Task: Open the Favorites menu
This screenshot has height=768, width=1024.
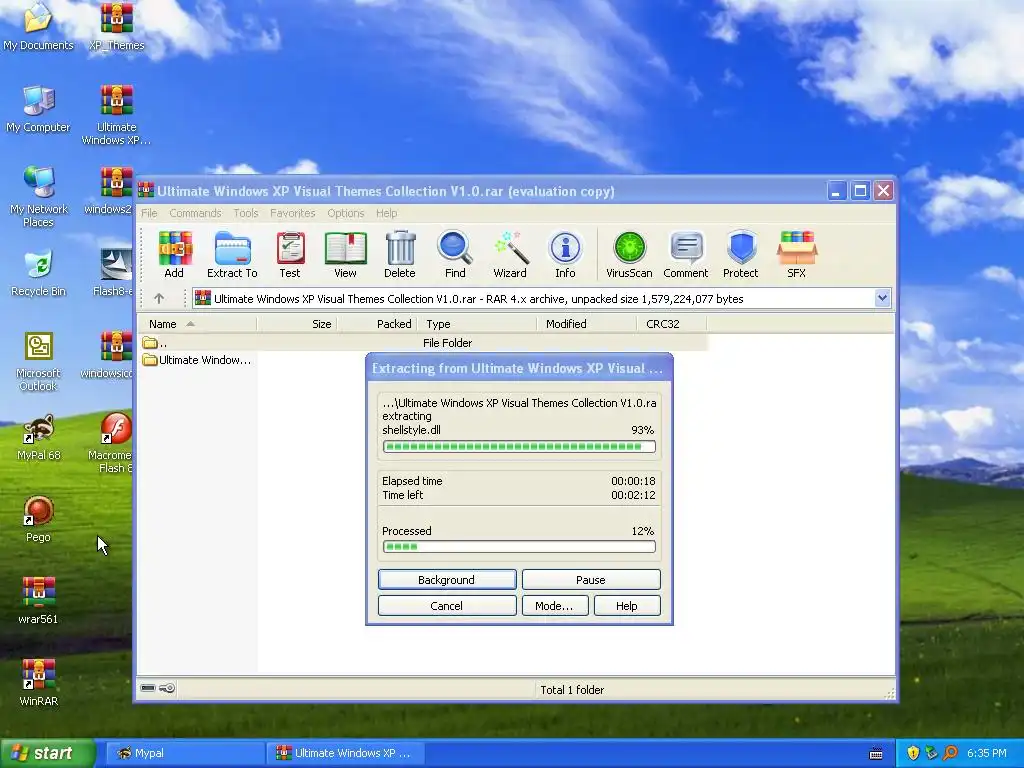Action: pos(293,213)
